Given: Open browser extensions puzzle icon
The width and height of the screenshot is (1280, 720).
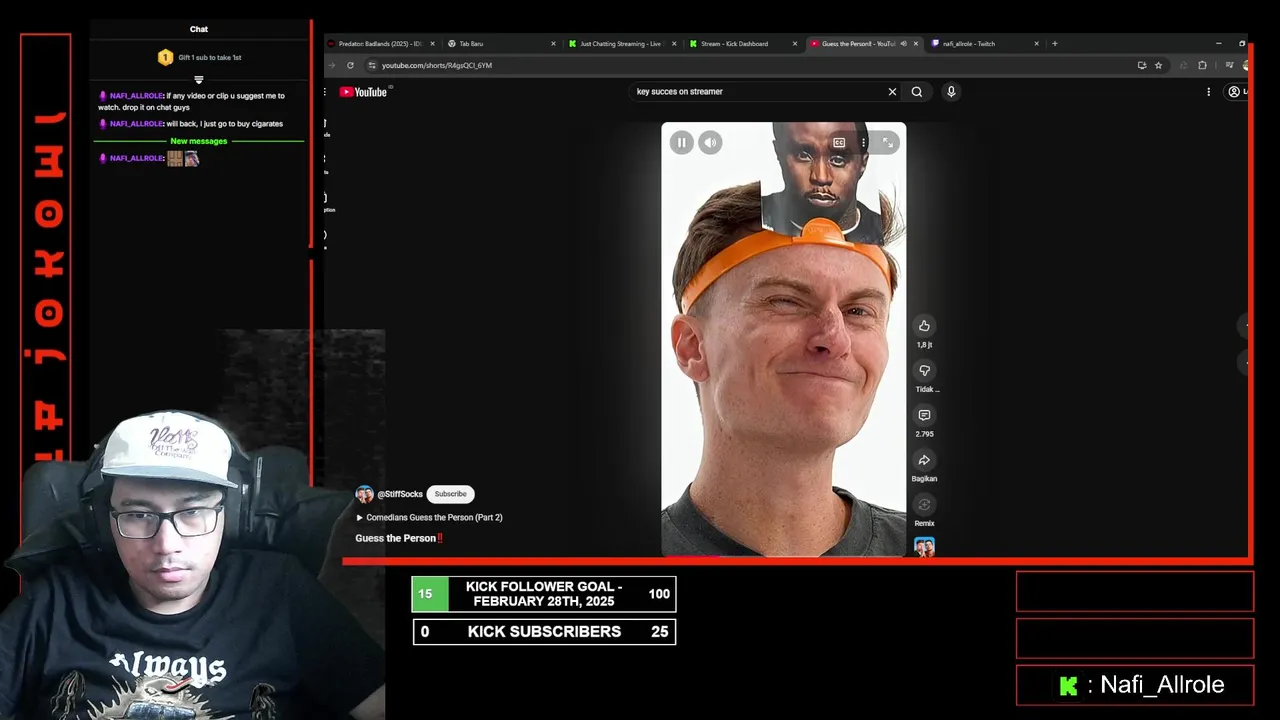Looking at the screenshot, I should (x=1202, y=65).
